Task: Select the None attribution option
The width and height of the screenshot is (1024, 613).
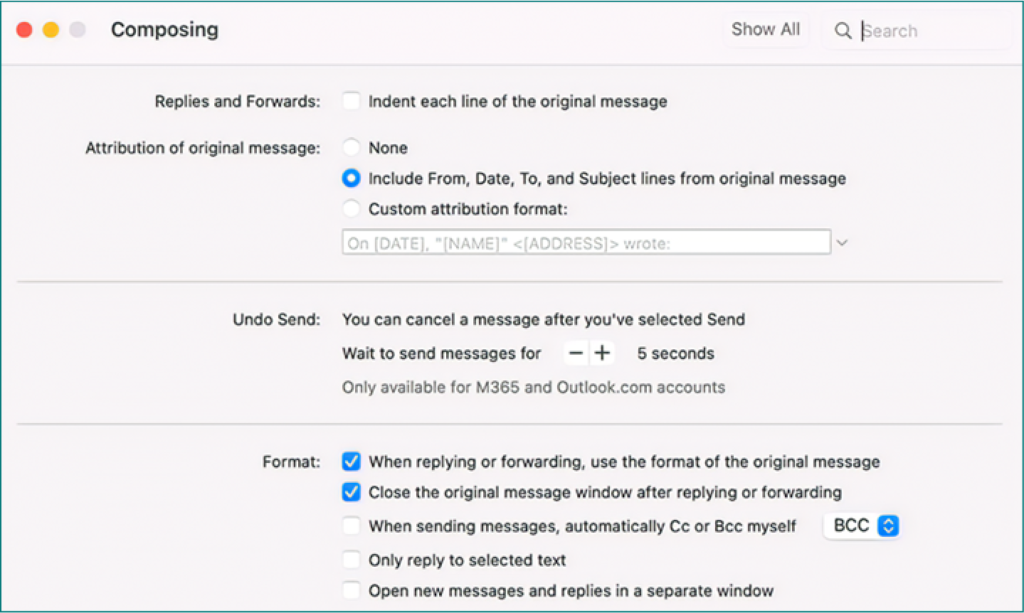Action: click(x=351, y=146)
